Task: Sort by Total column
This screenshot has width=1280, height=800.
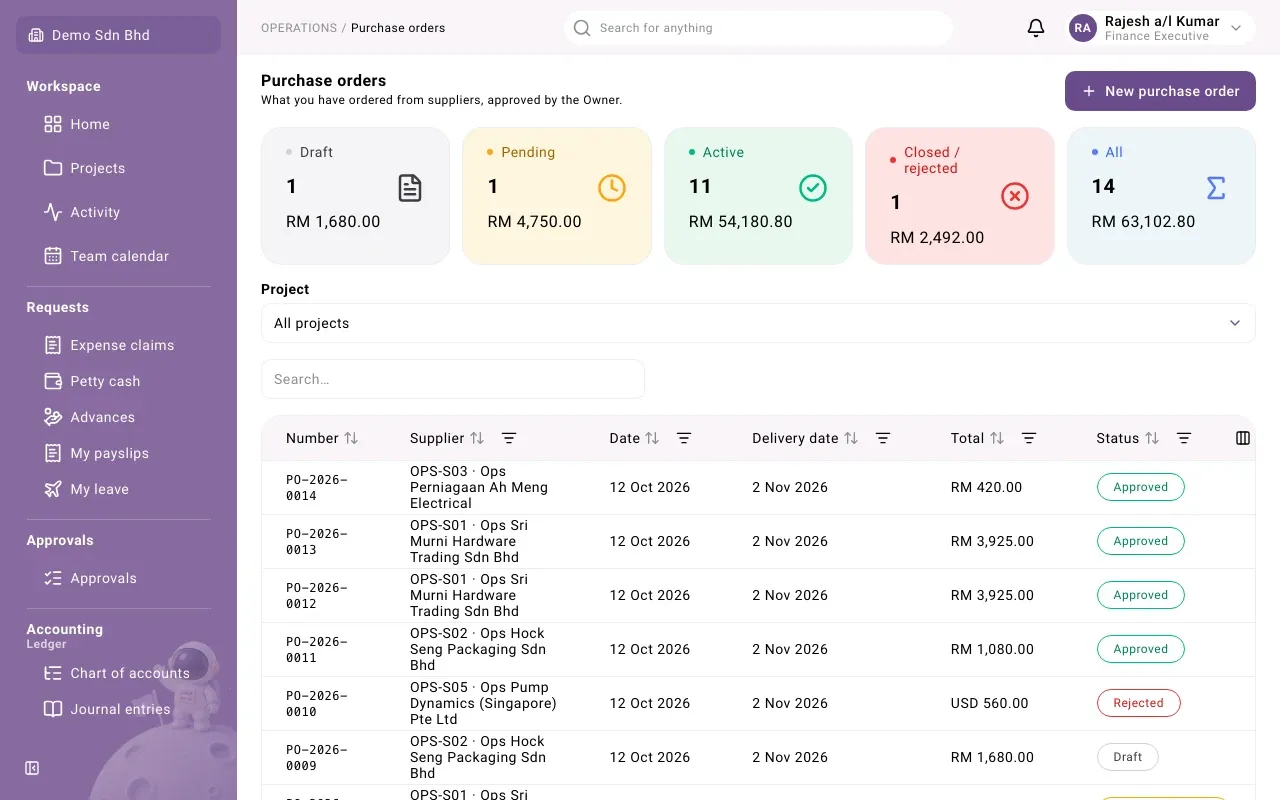Action: click(997, 438)
